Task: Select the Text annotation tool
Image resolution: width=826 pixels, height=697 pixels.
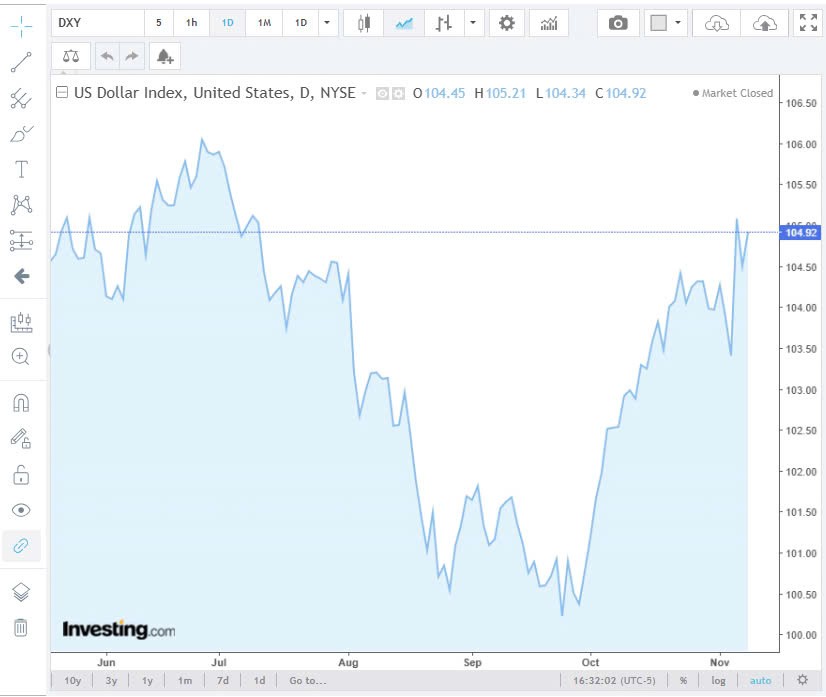Action: (x=21, y=168)
